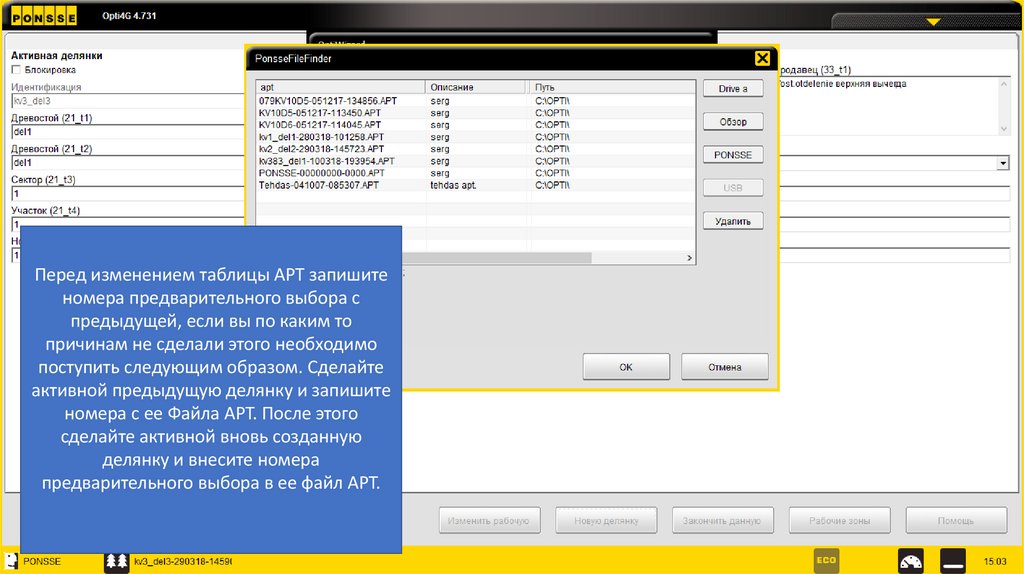The height and width of the screenshot is (574, 1024).
Task: Click the PONSSE button in the file finder
Action: pyautogui.click(x=733, y=155)
